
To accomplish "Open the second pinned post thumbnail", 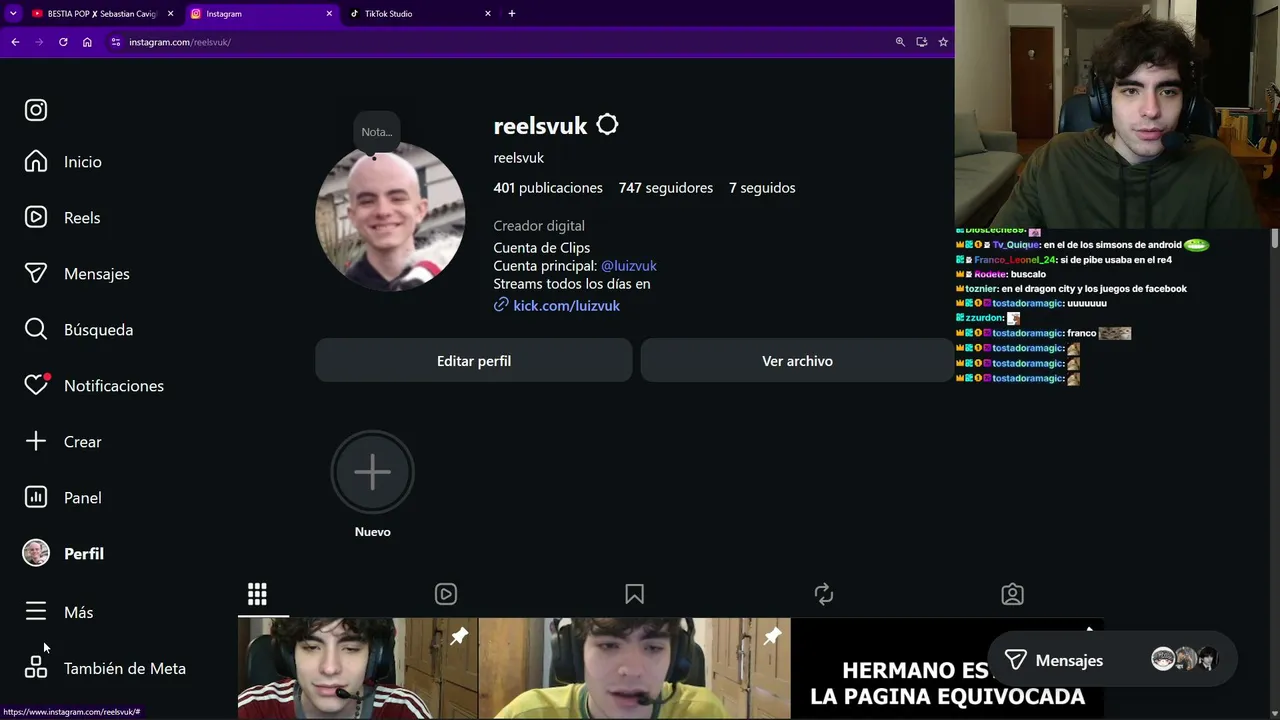I will coord(634,668).
